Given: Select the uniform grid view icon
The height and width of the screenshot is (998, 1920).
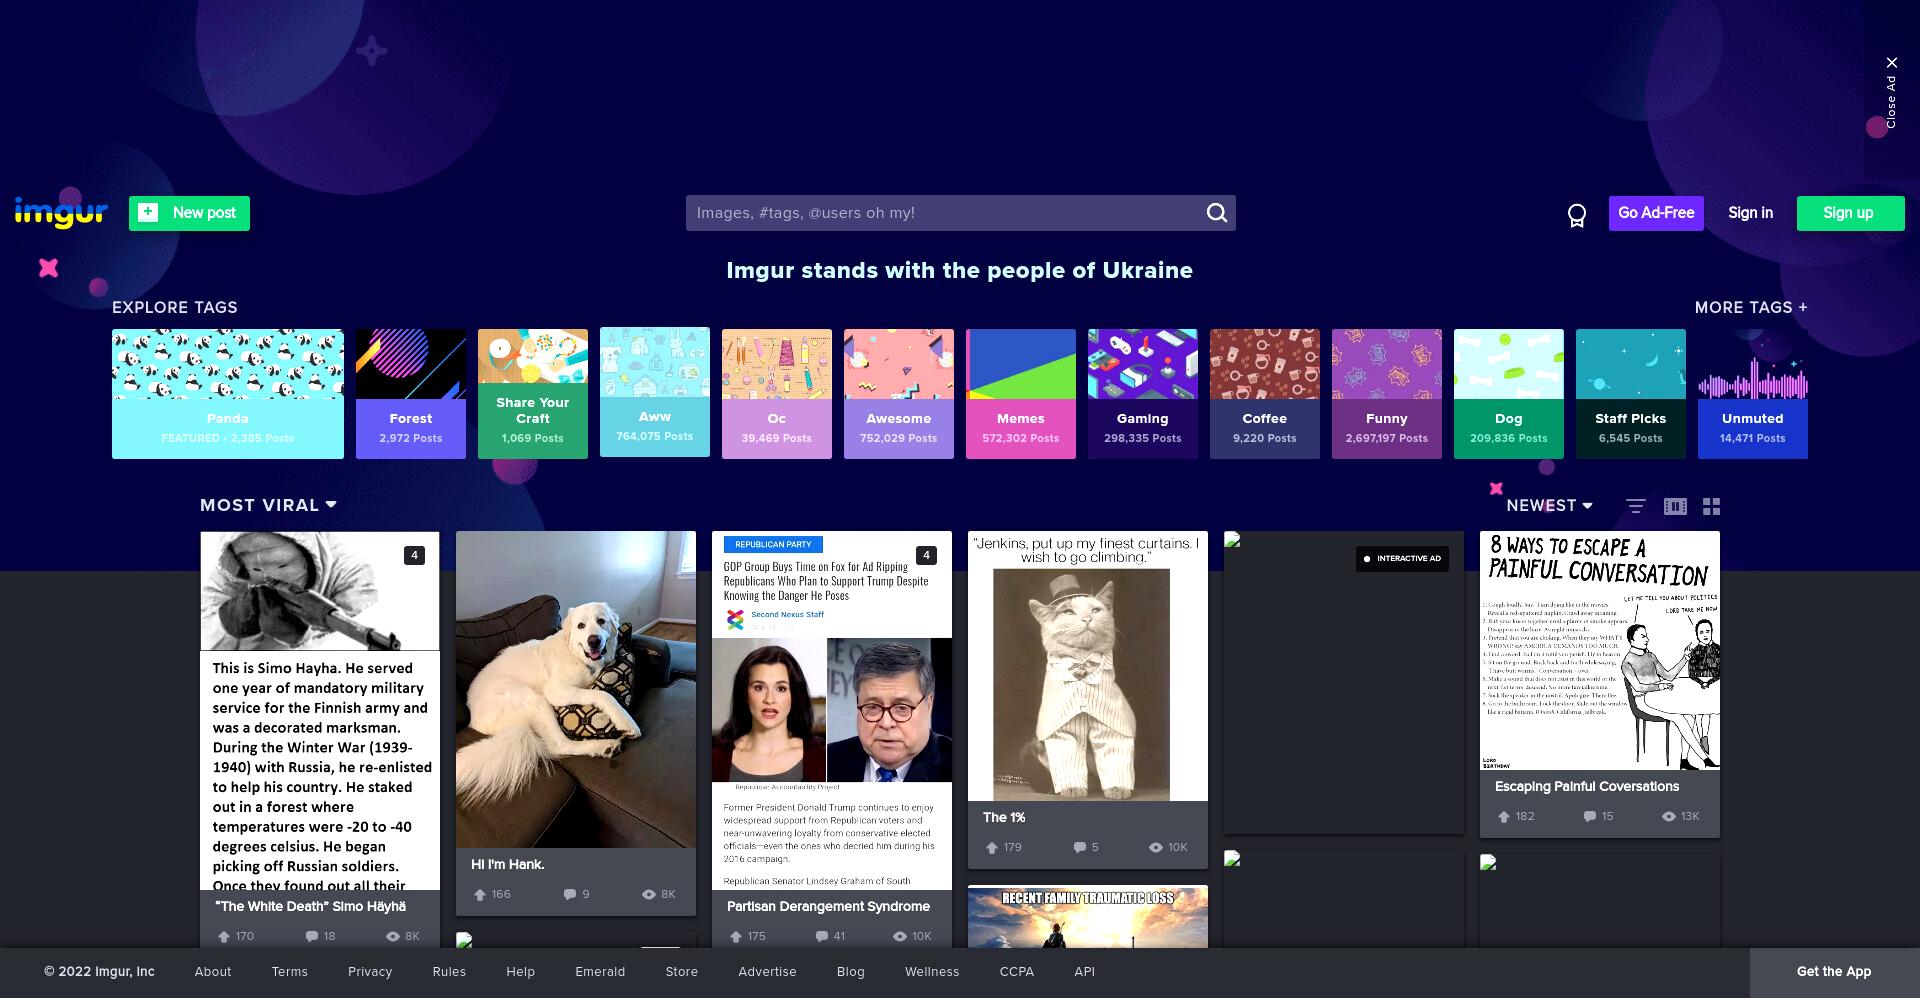Looking at the screenshot, I should point(1712,506).
